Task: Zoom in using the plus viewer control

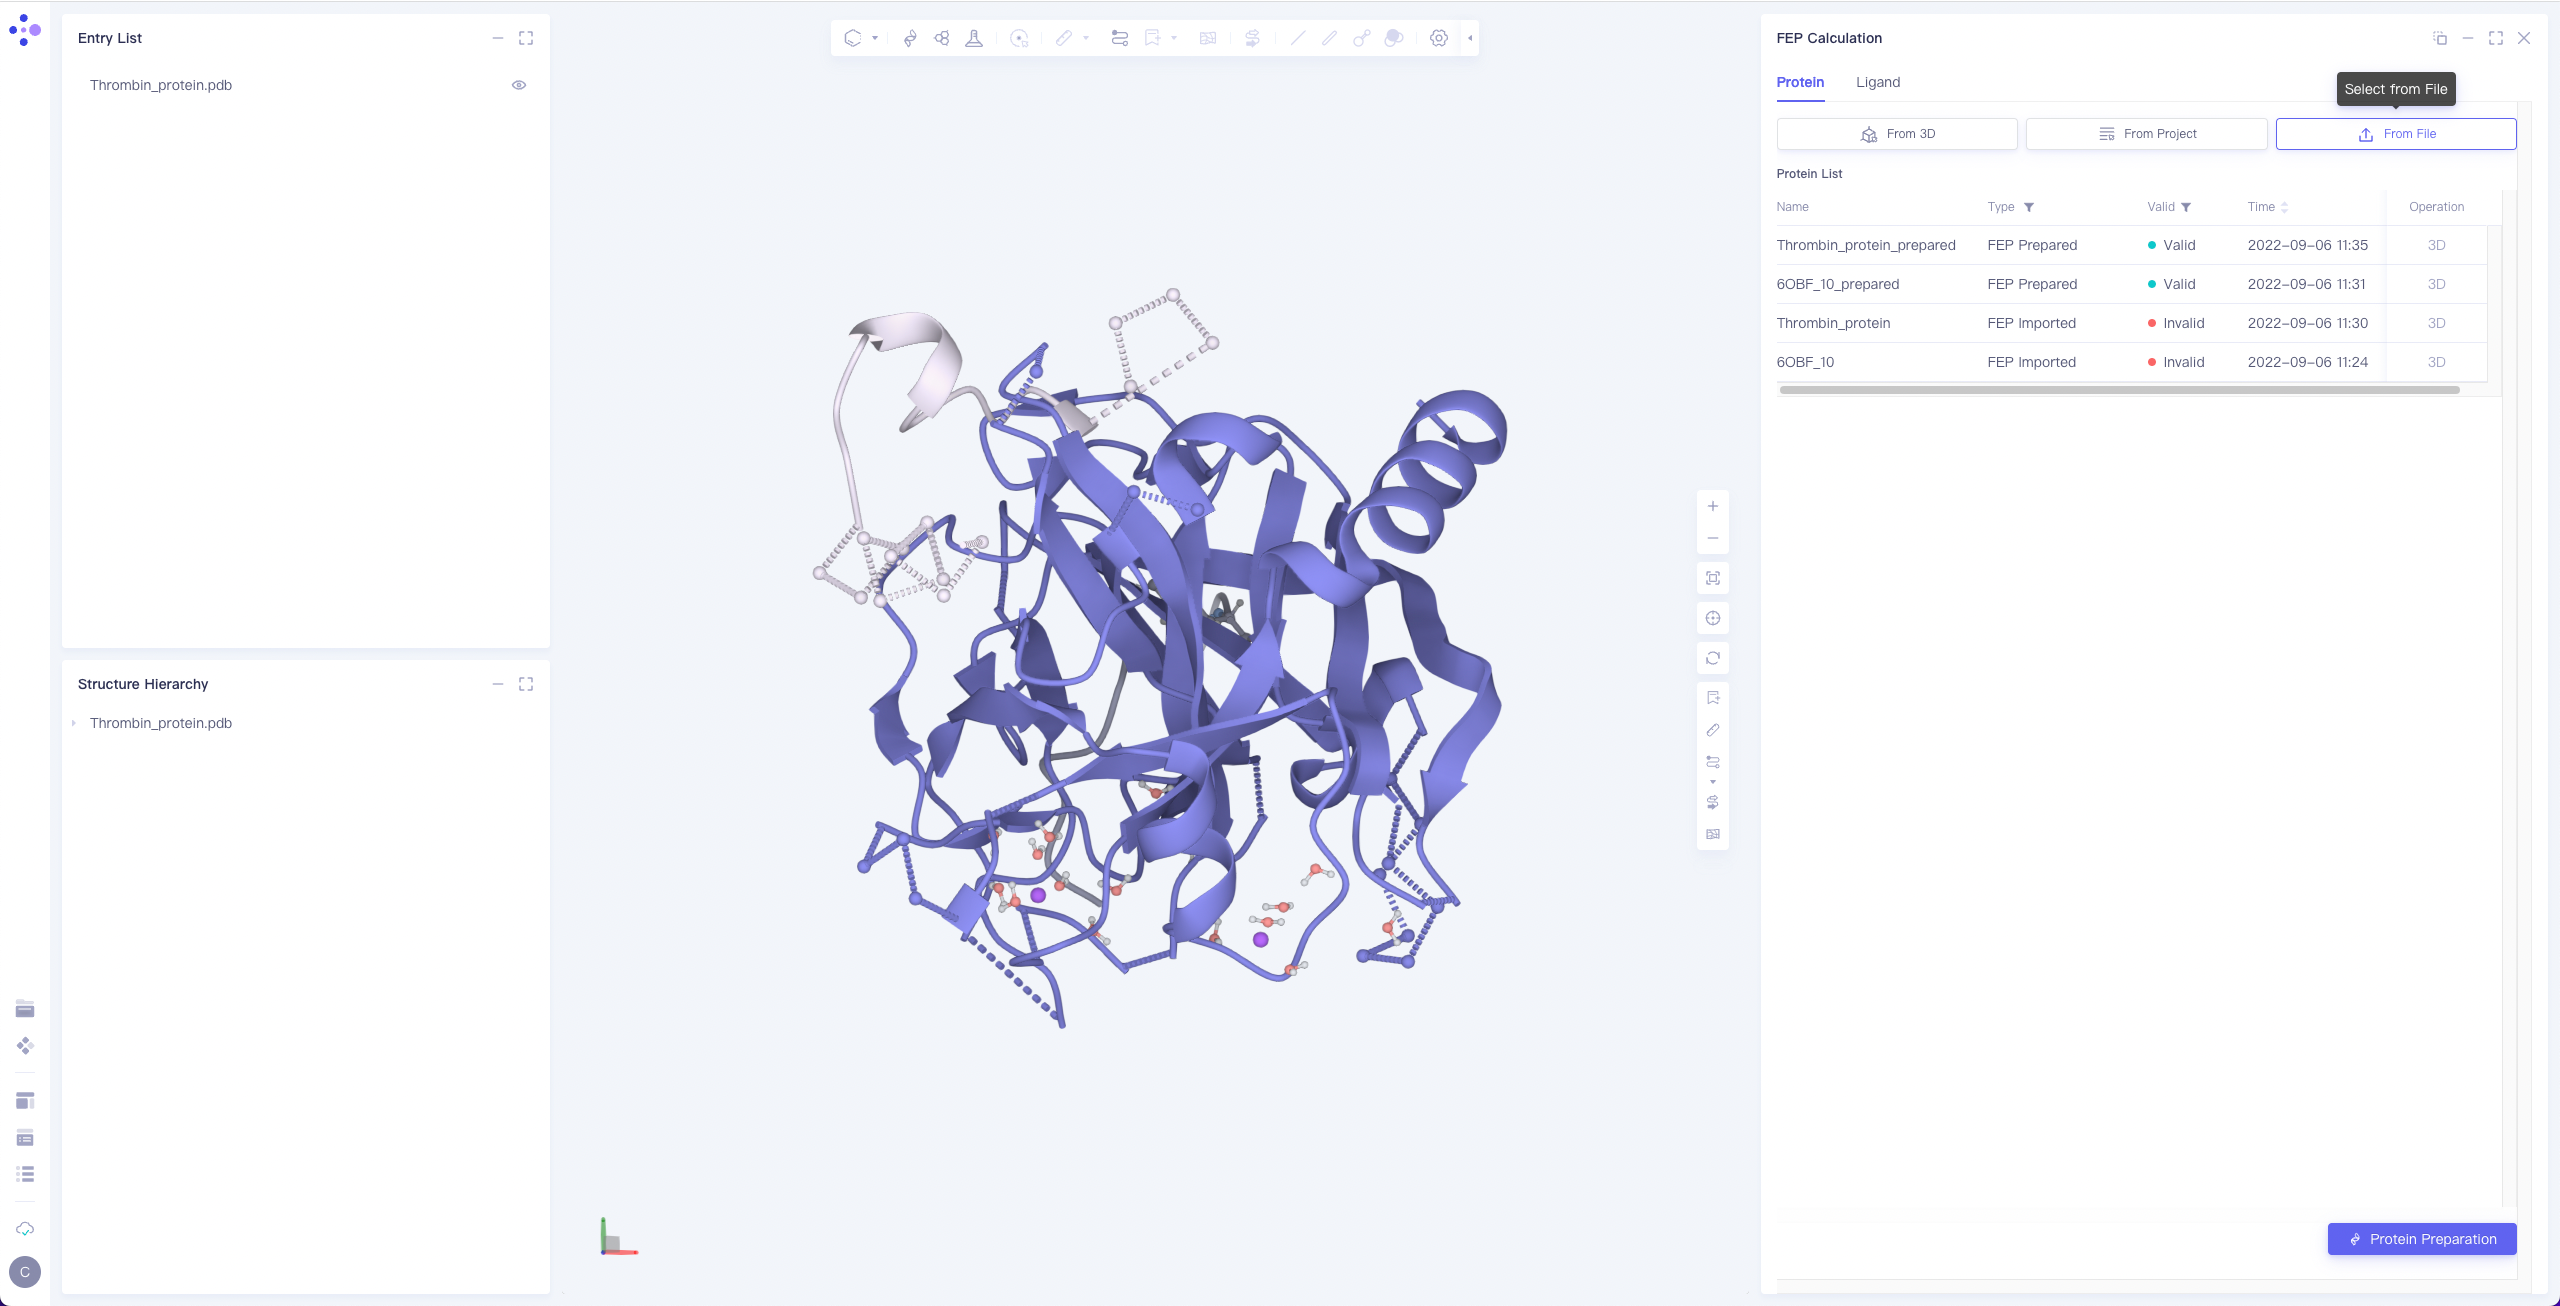Action: tap(1713, 506)
